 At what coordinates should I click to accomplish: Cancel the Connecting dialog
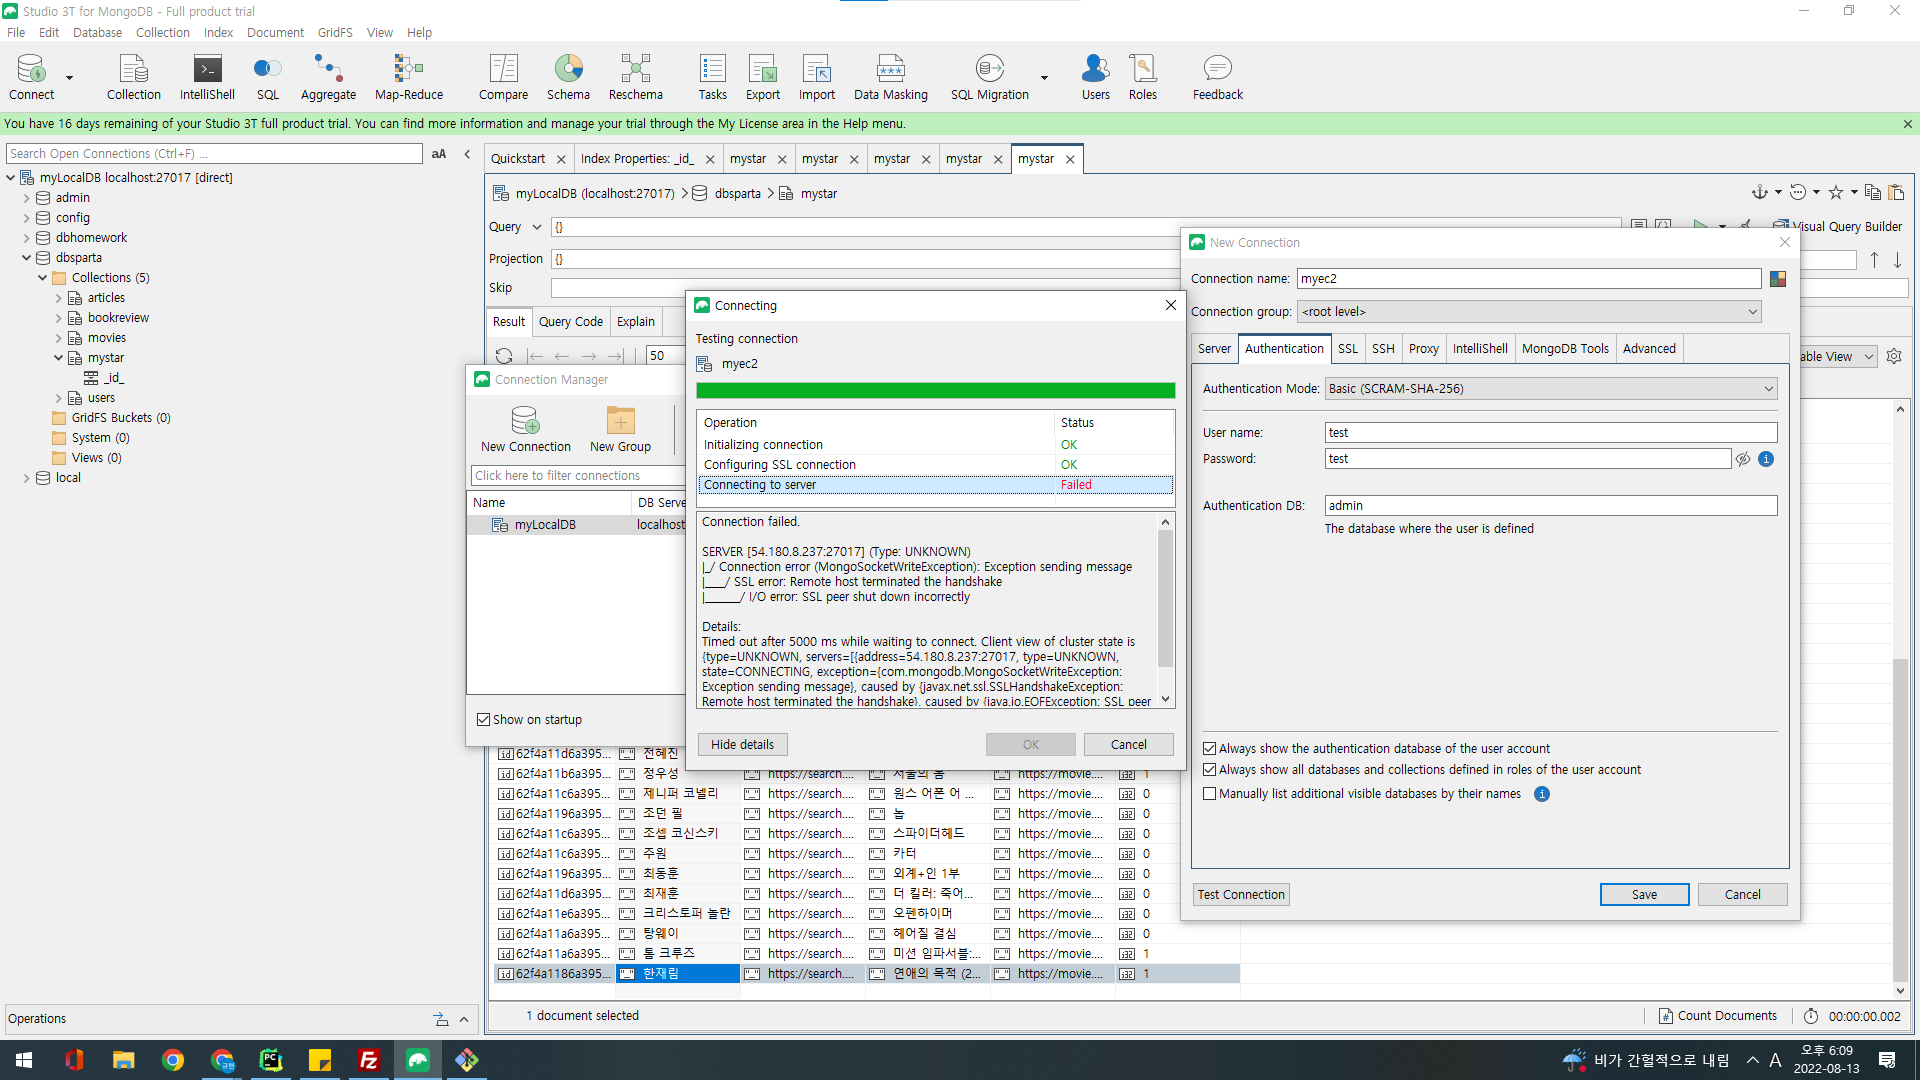click(x=1128, y=745)
